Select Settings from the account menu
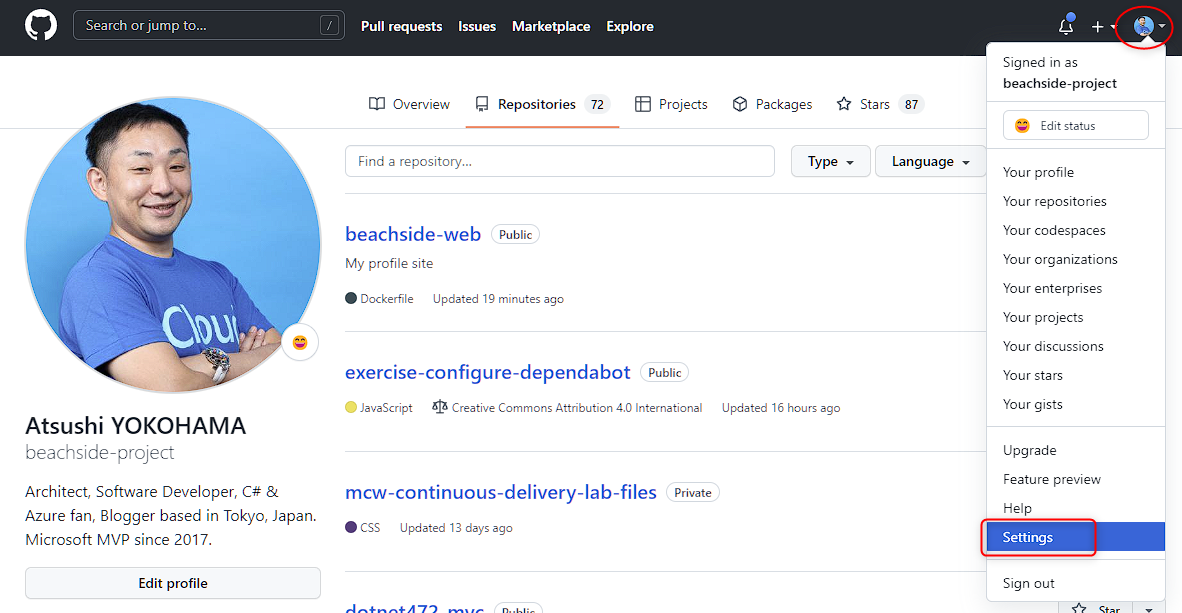 [x=1027, y=537]
